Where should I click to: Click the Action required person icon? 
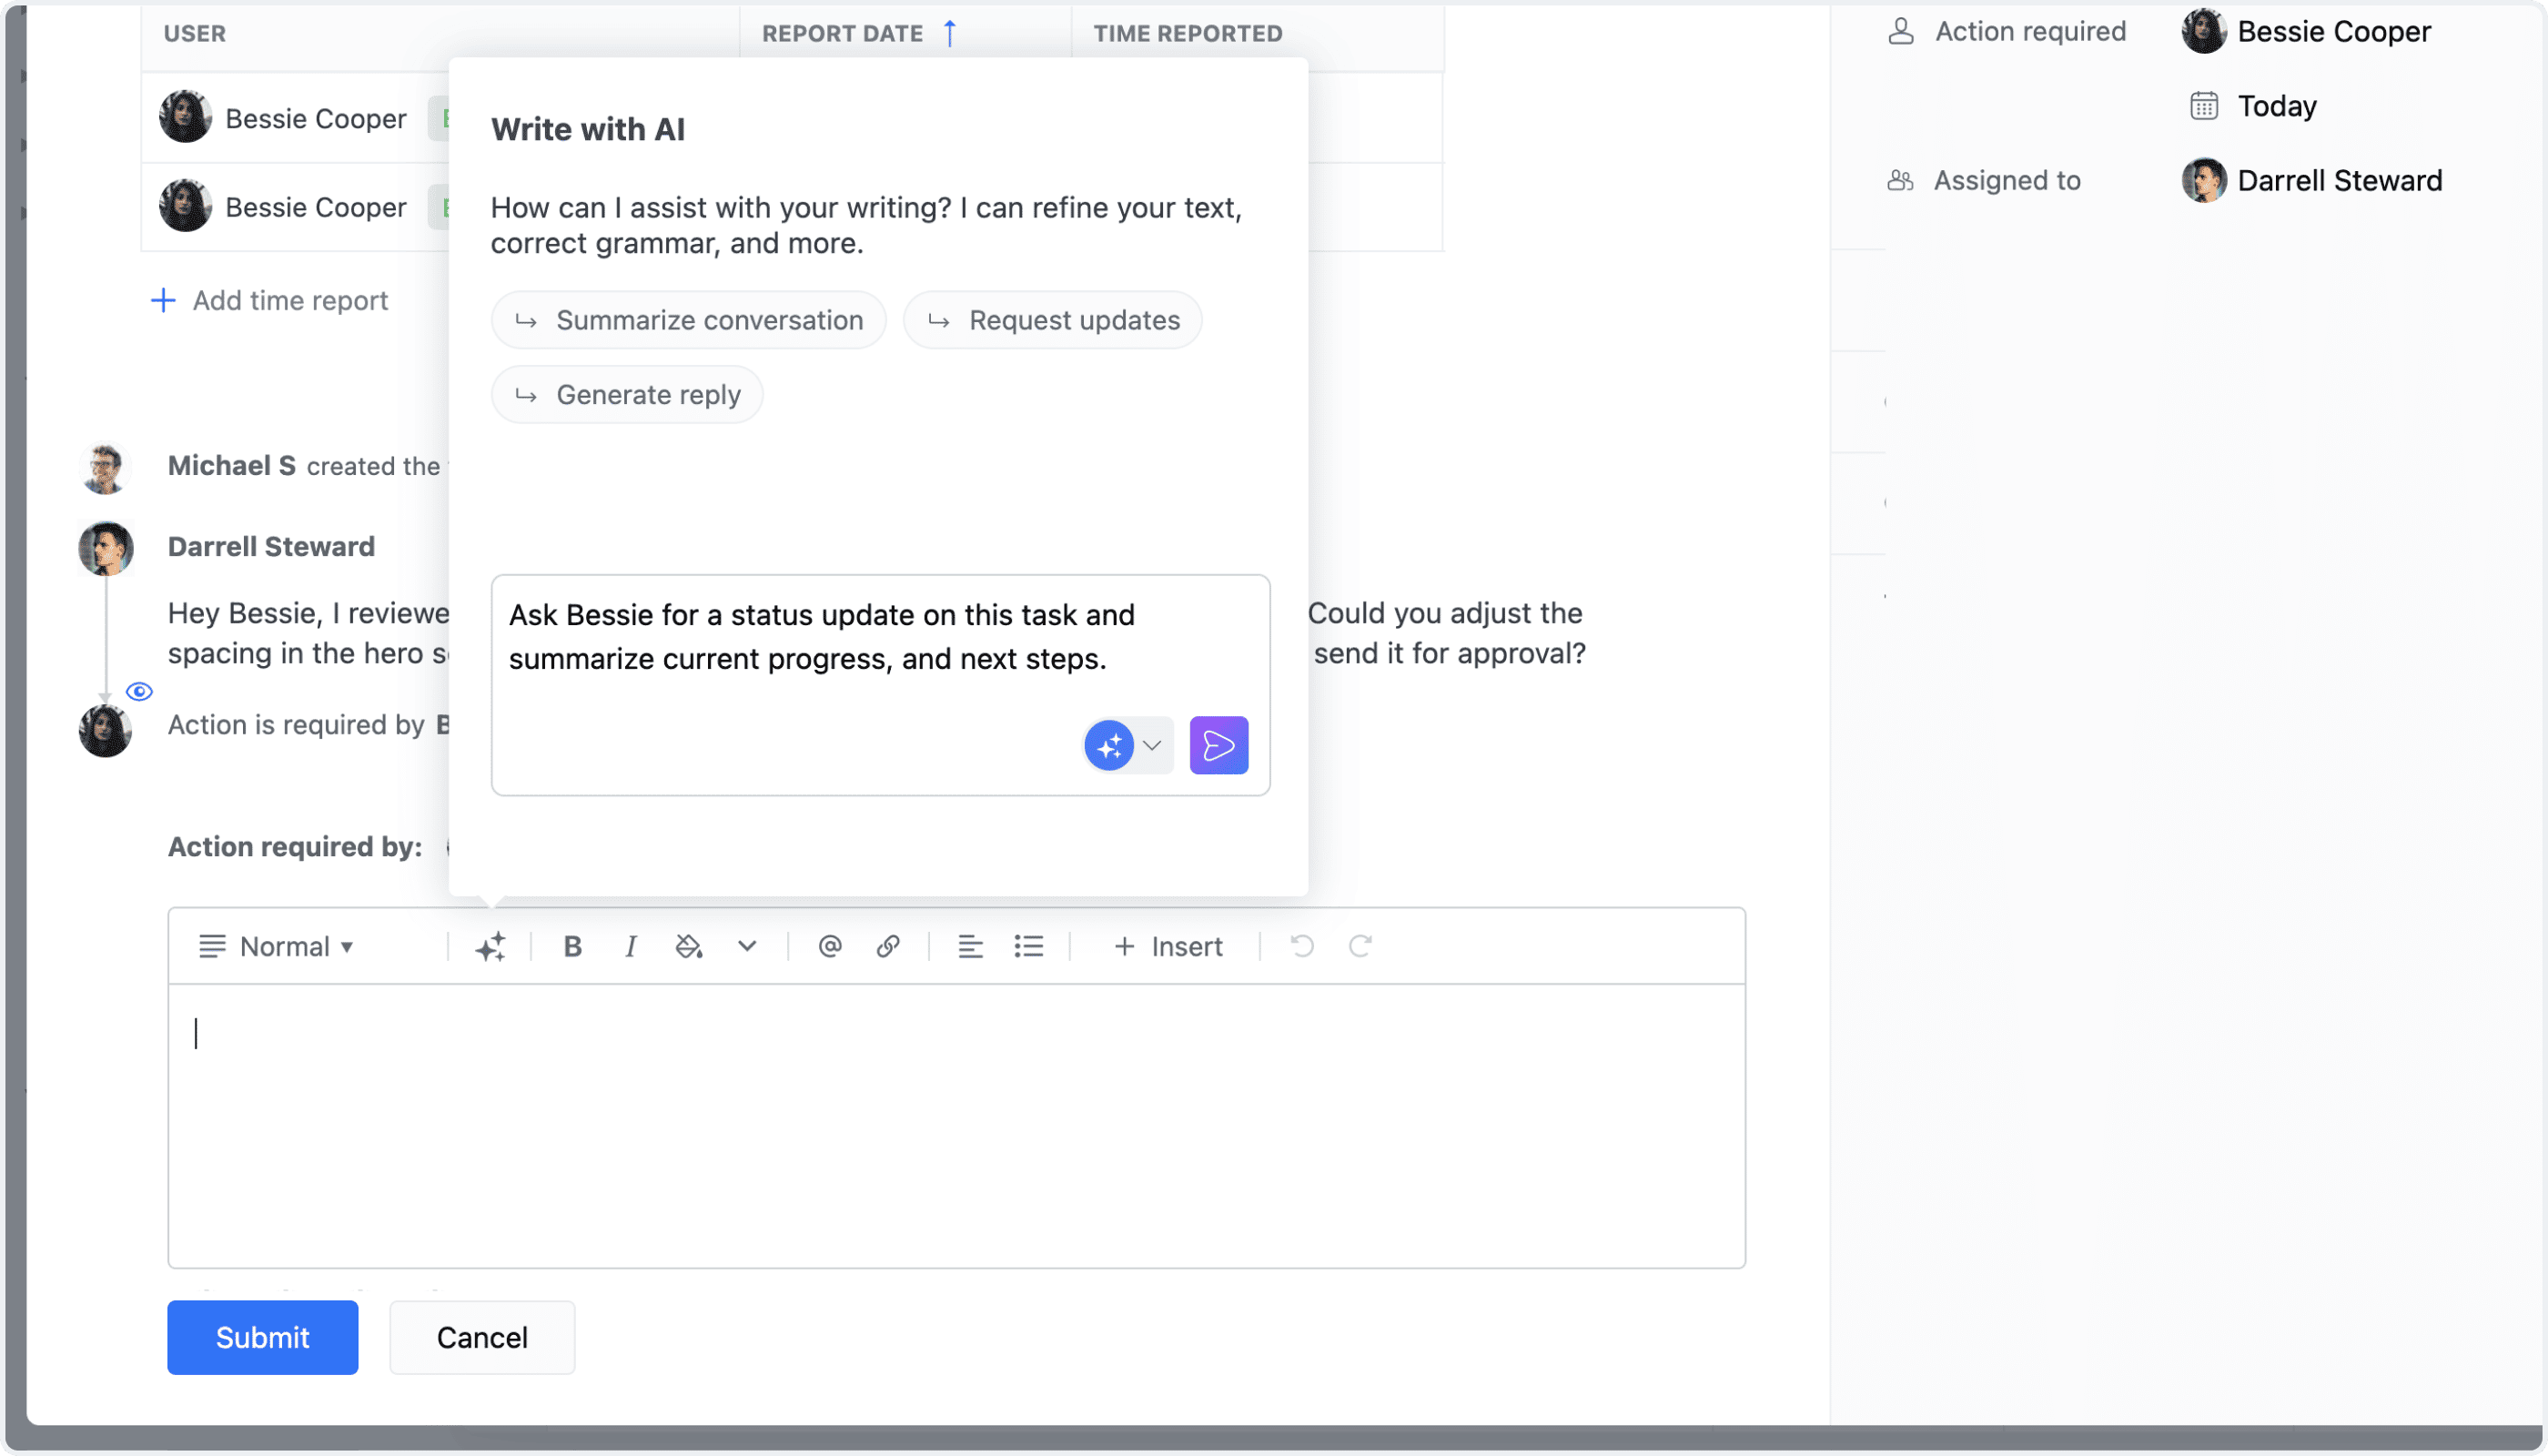[1900, 31]
